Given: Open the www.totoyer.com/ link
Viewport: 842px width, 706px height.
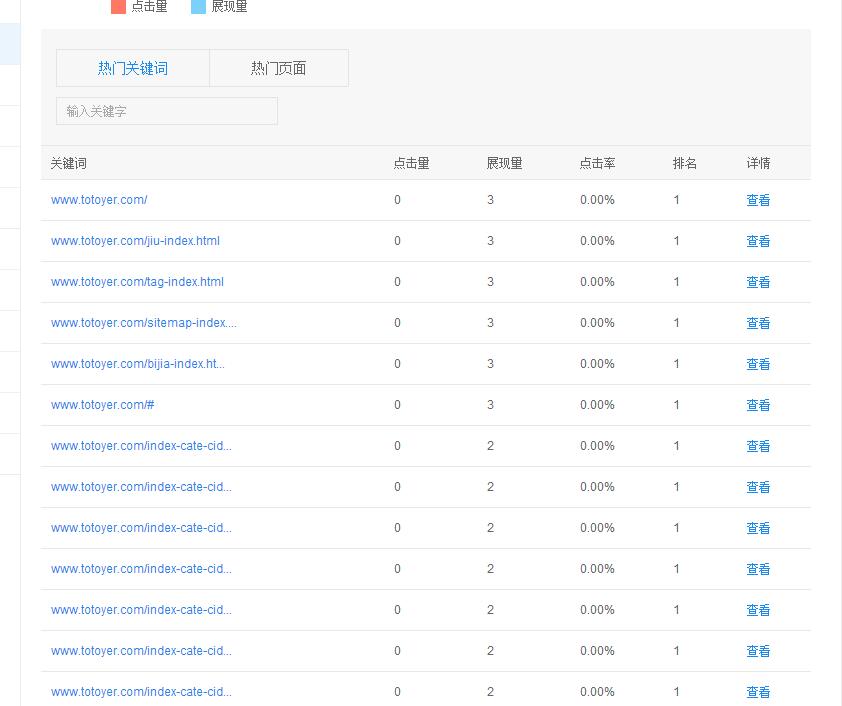Looking at the screenshot, I should [x=99, y=200].
